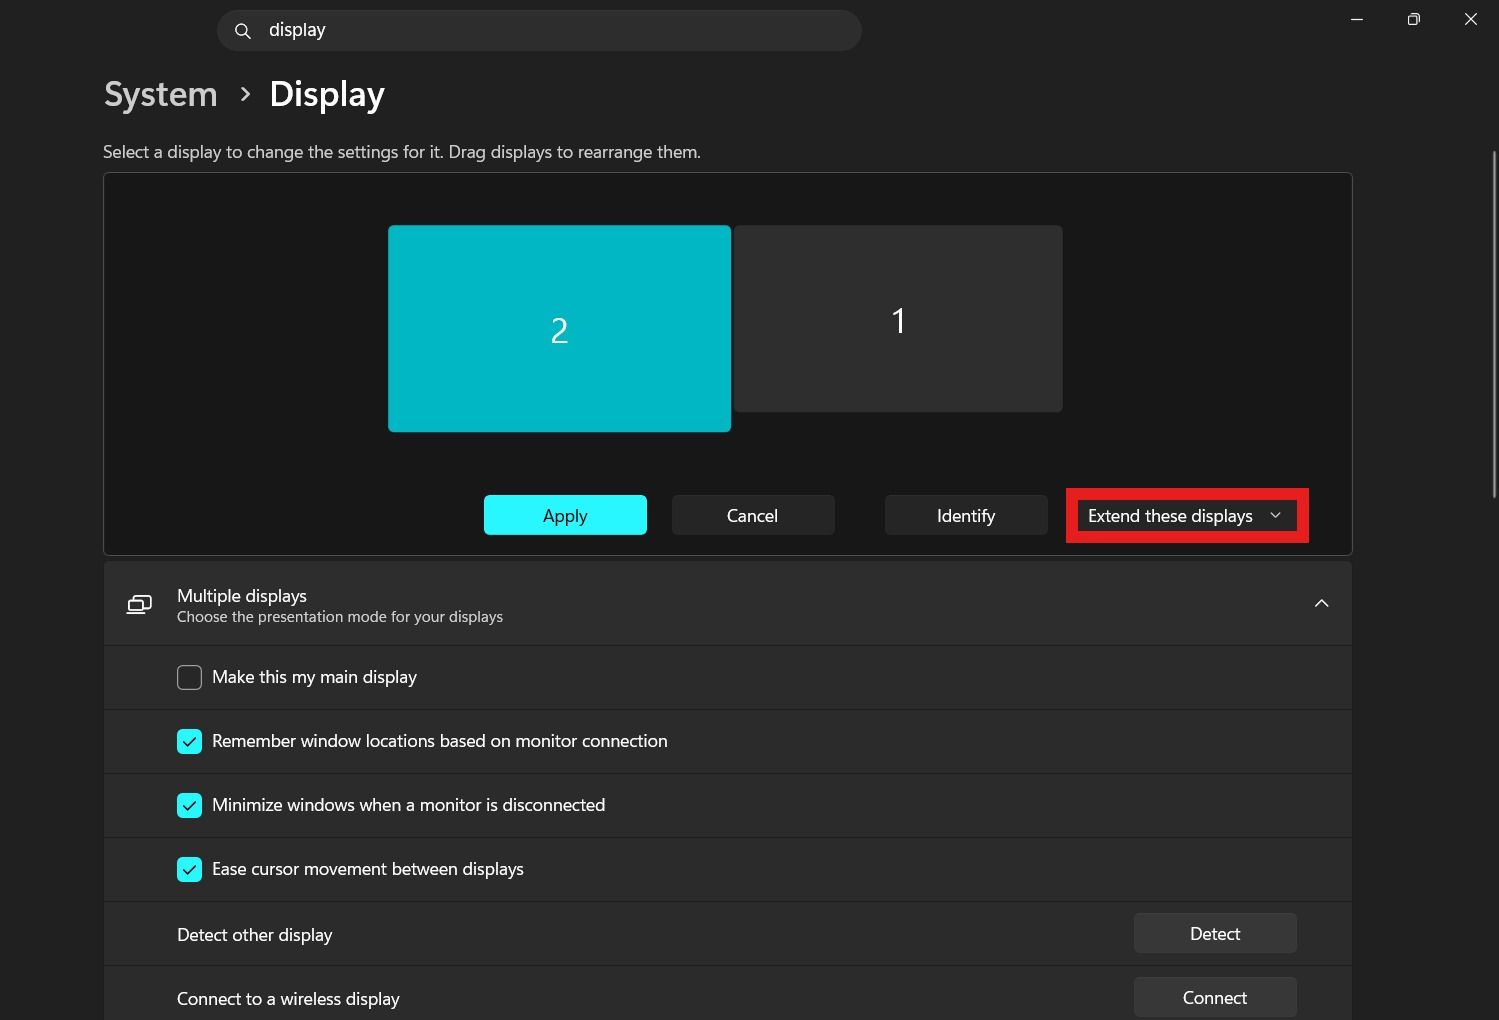Click 'Choose the presentation mode for your displays' text
Screen dimensions: 1499x1020
[x=340, y=617]
